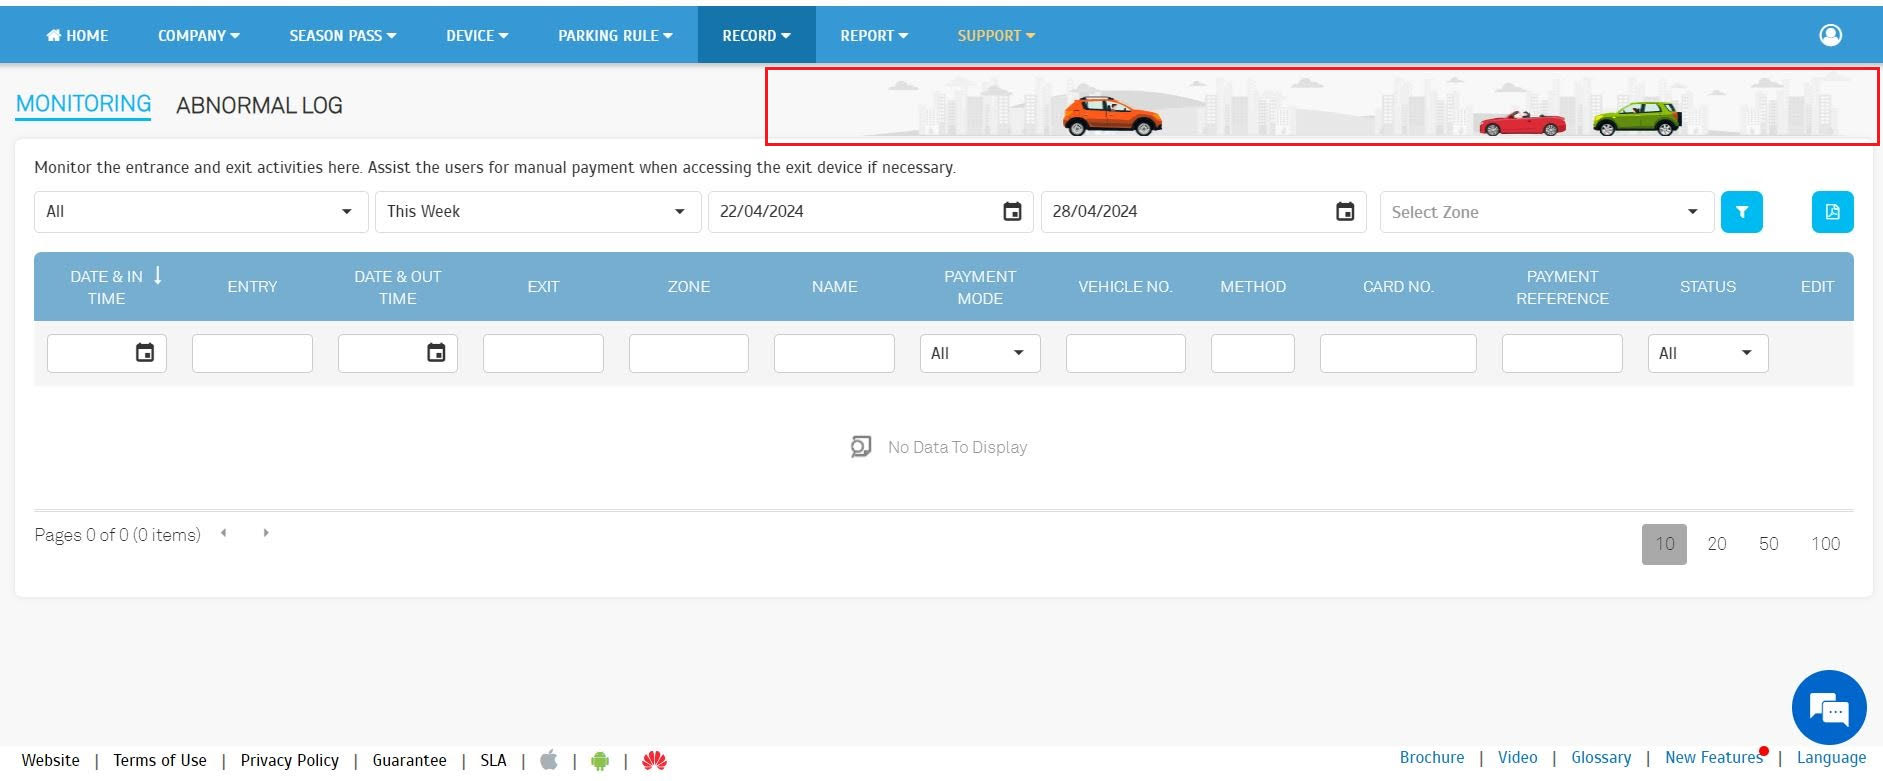Expand the Payment Mode filter dropdown
The image size is (1883, 781).
click(x=979, y=353)
